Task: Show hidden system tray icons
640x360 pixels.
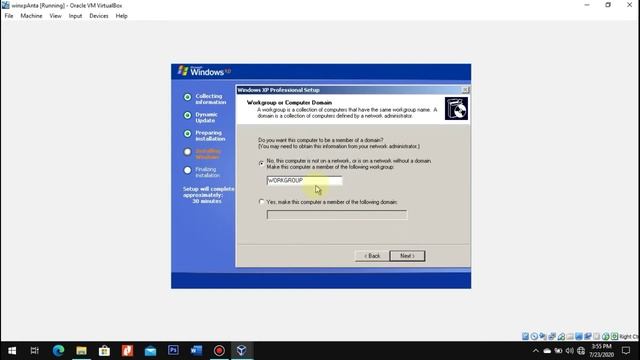Action: pyautogui.click(x=536, y=351)
